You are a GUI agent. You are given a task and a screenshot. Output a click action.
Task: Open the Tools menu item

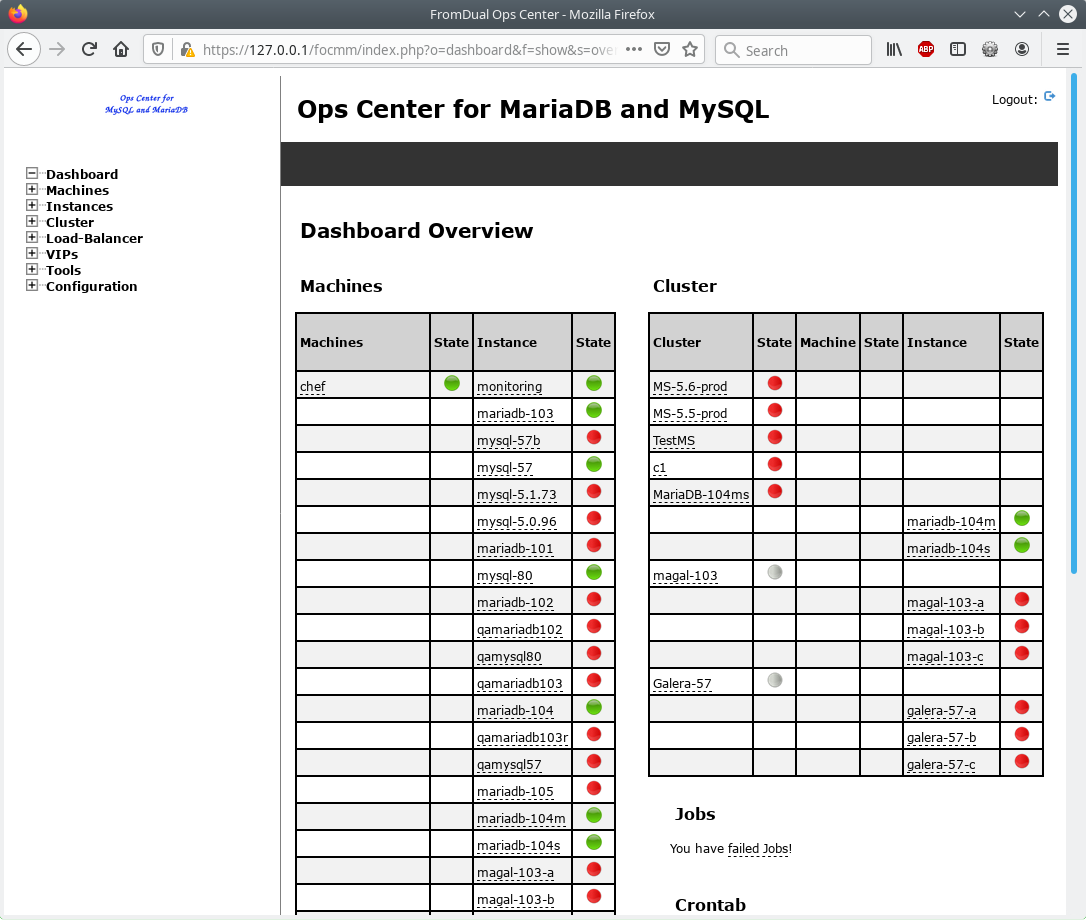pyautogui.click(x=64, y=270)
